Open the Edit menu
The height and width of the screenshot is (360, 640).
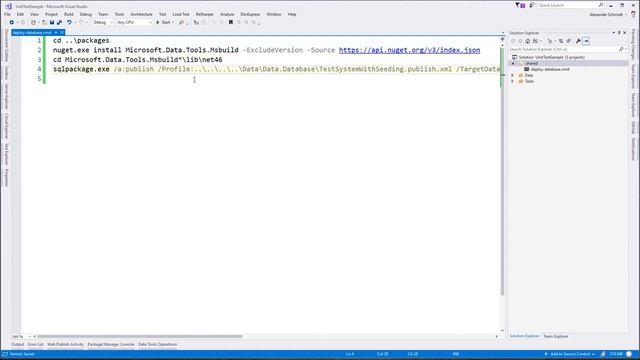pos(20,14)
